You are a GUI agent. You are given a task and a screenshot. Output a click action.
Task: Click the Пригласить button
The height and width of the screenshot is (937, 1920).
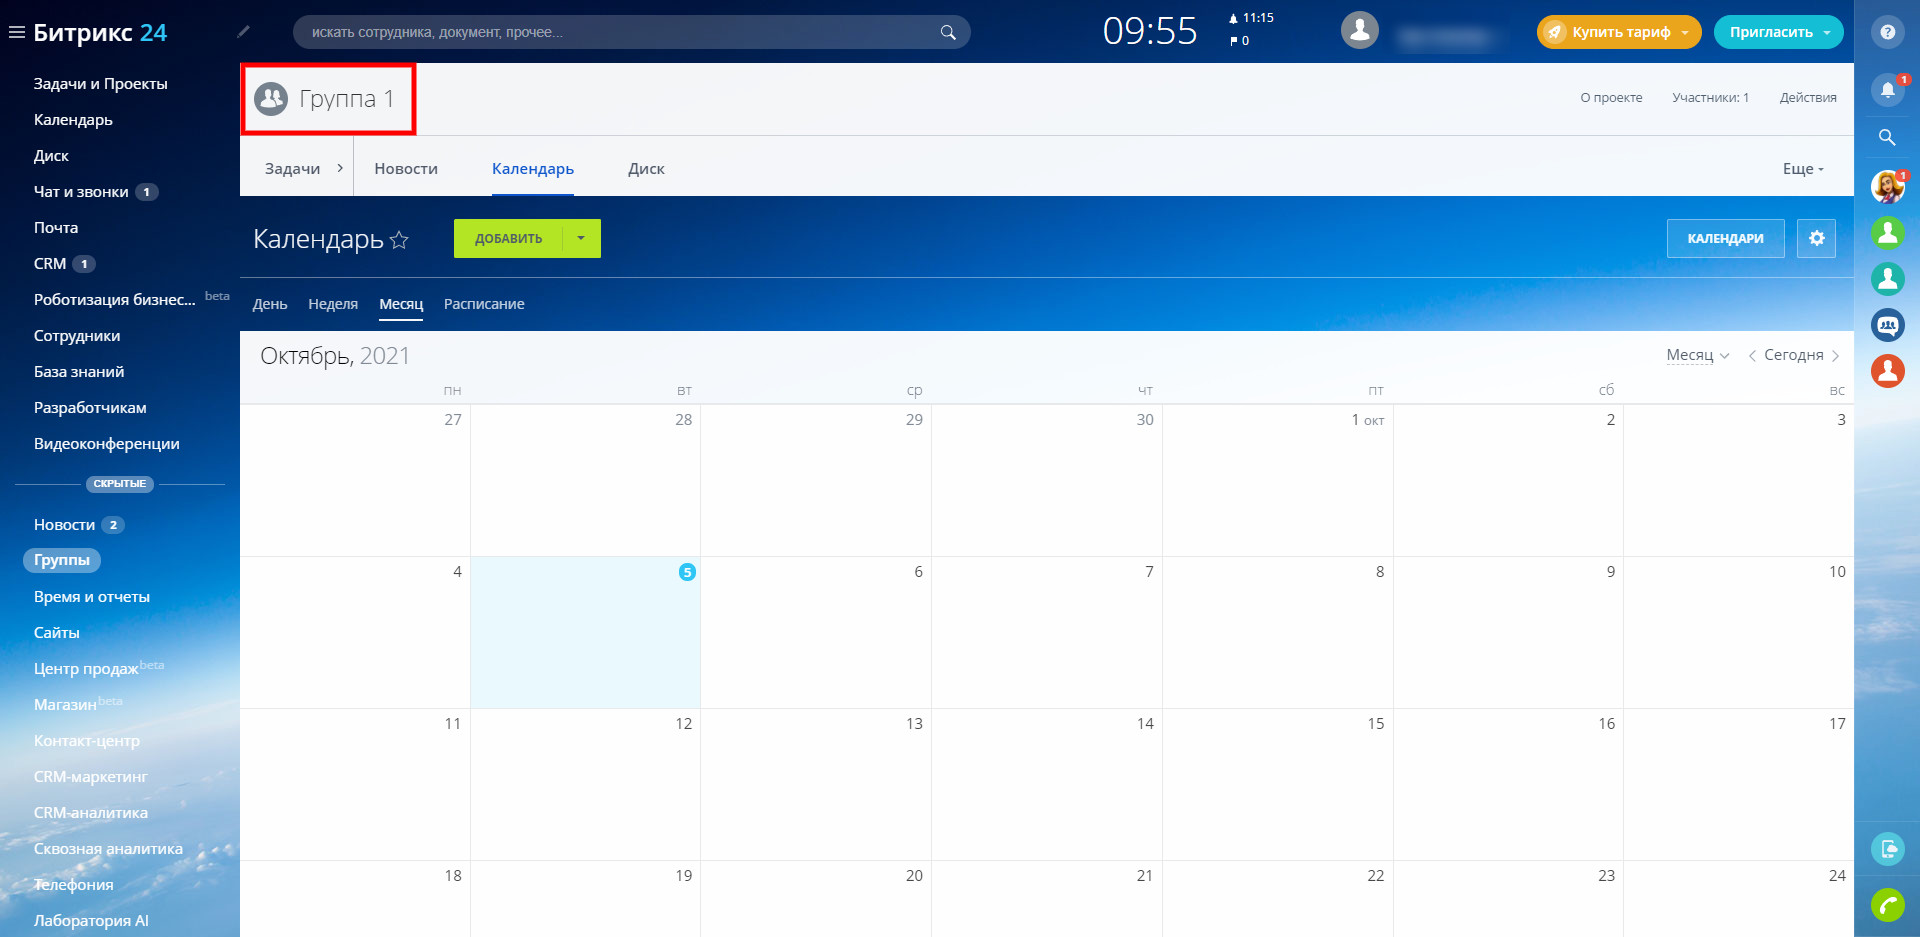pyautogui.click(x=1779, y=32)
